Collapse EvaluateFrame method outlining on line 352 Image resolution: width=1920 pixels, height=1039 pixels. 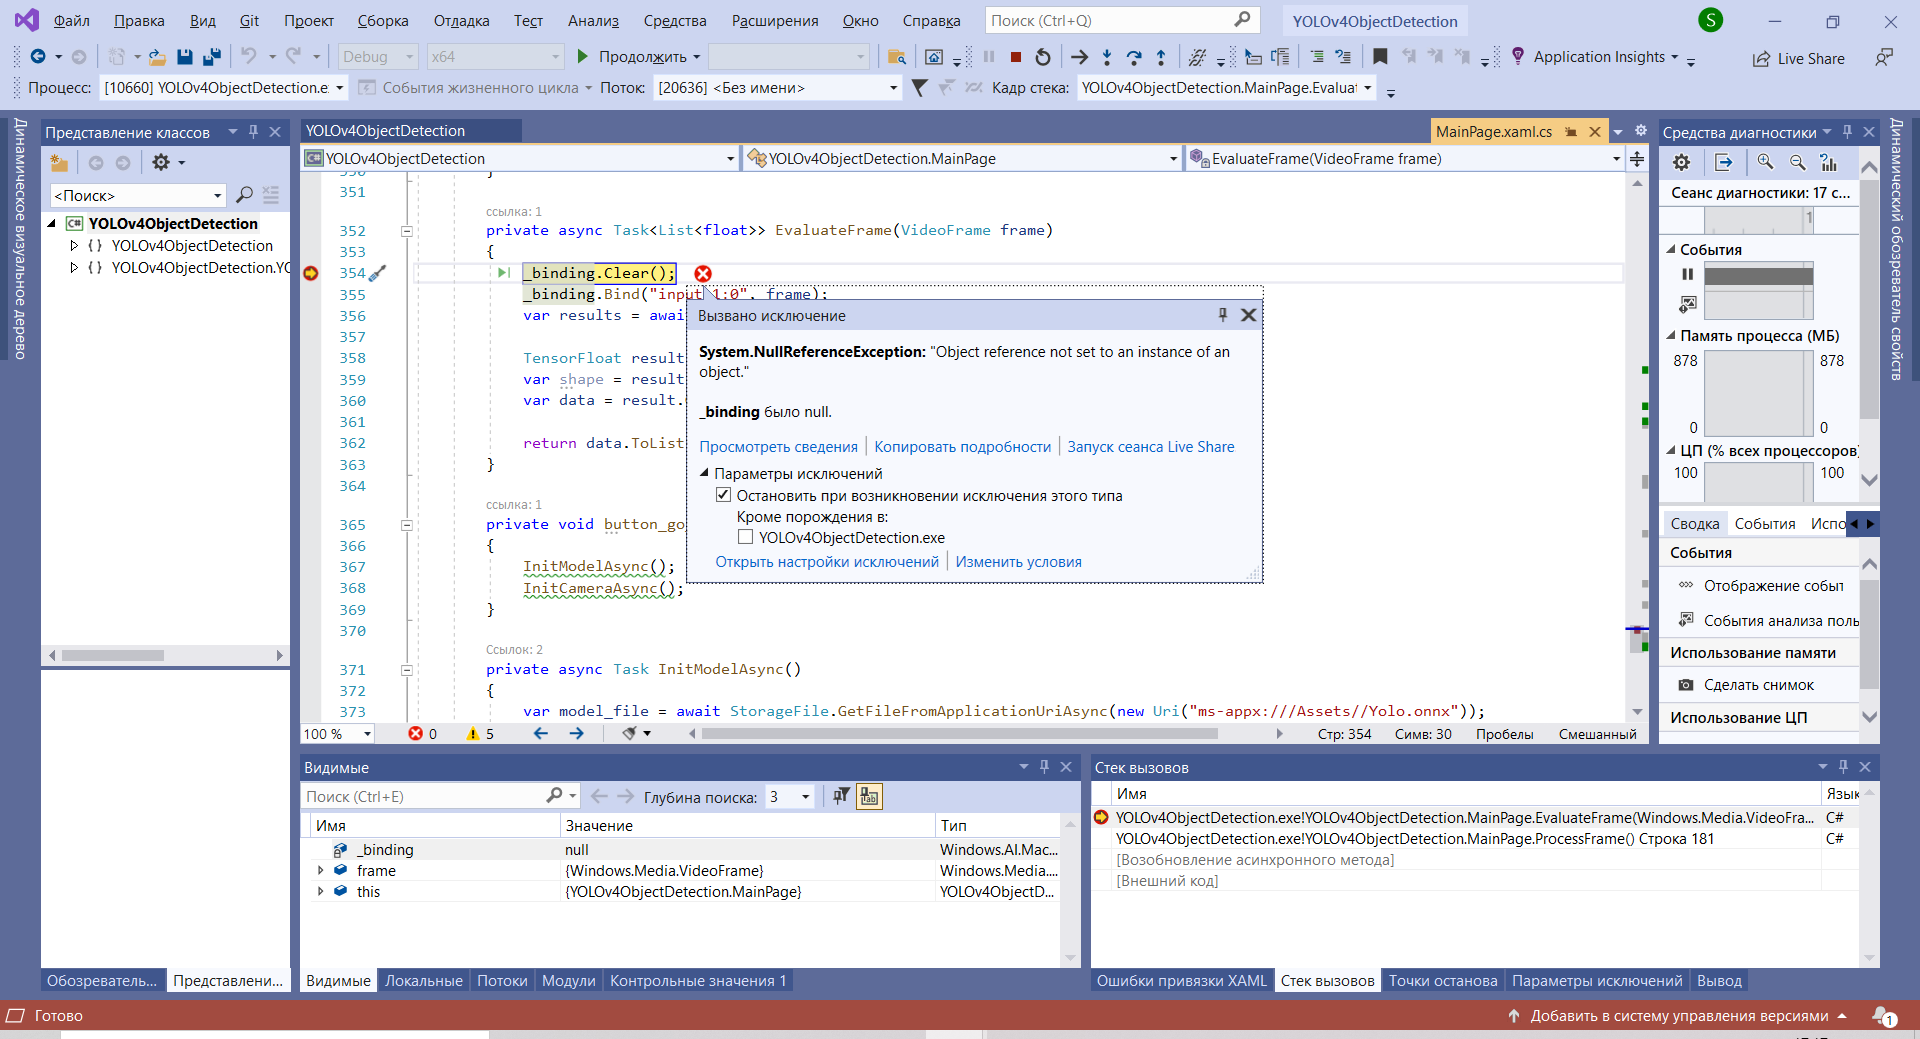407,231
